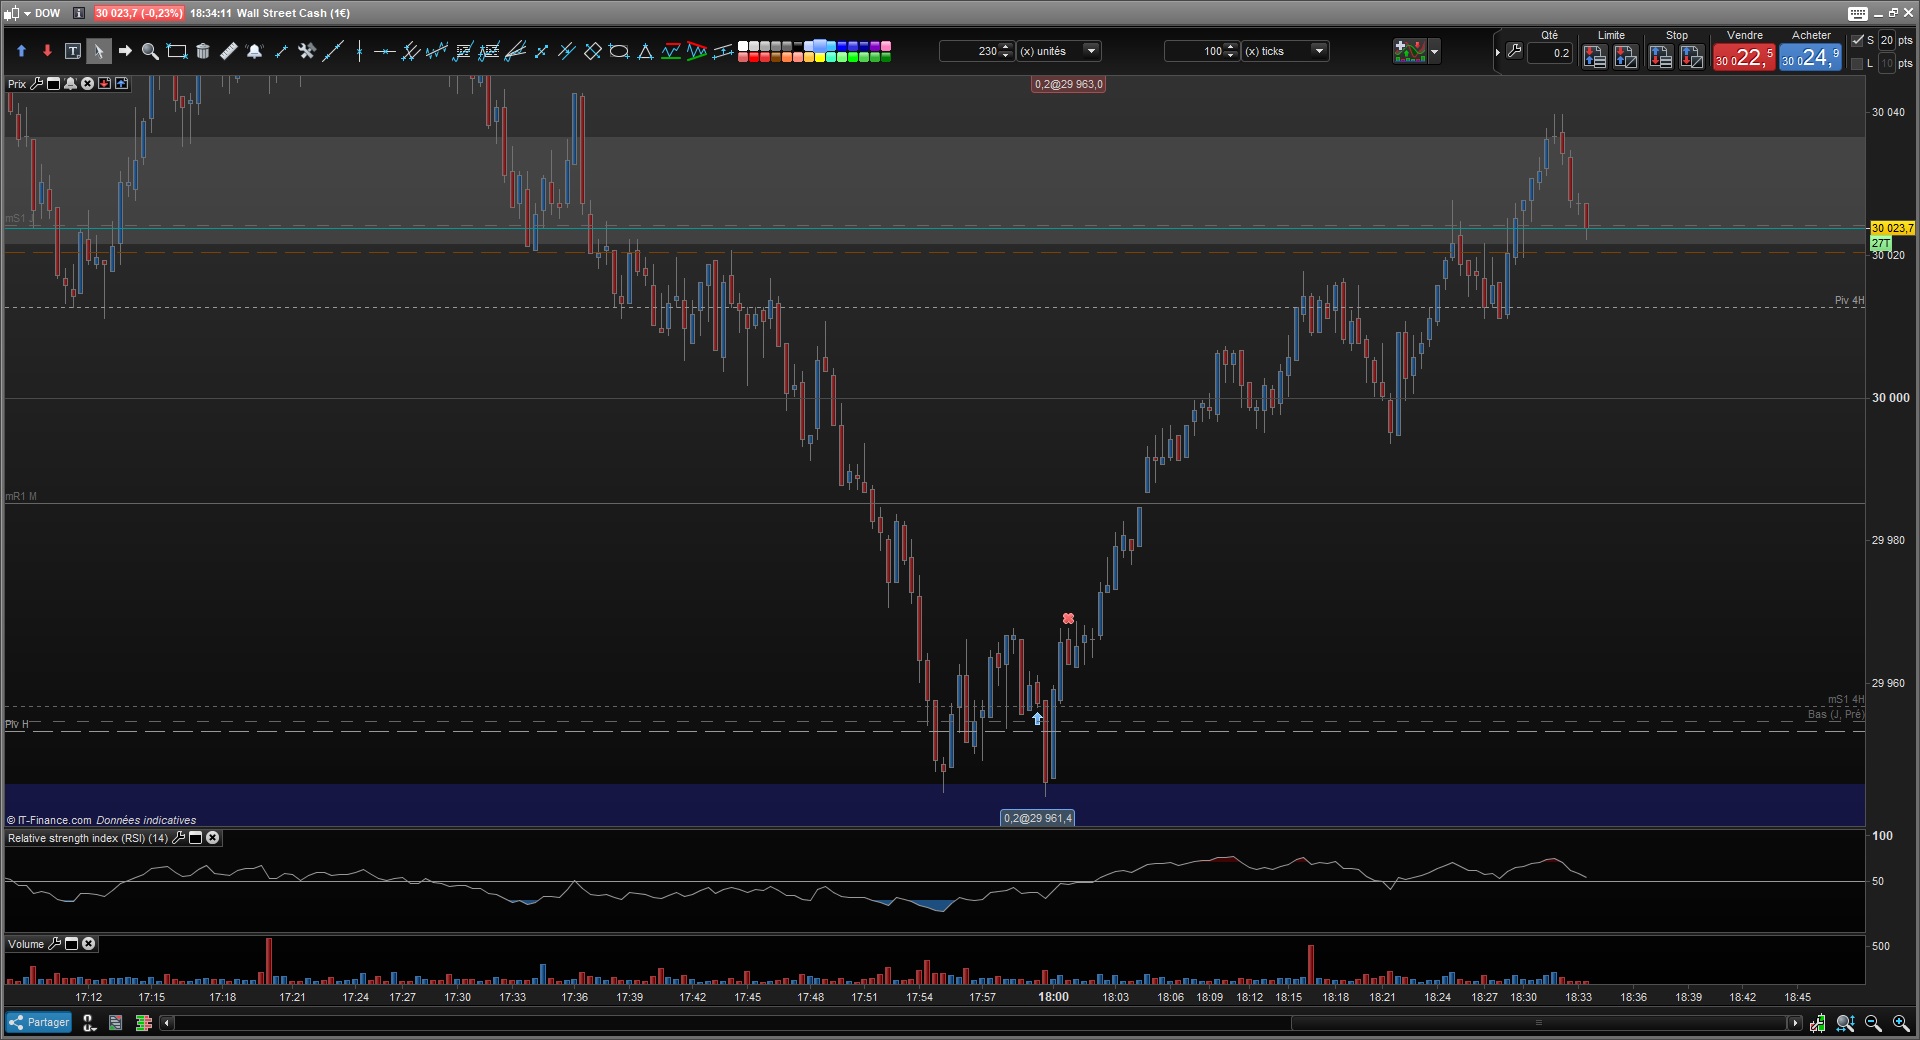1920x1040 pixels.
Task: Select the cursor pointer tool
Action: [x=99, y=51]
